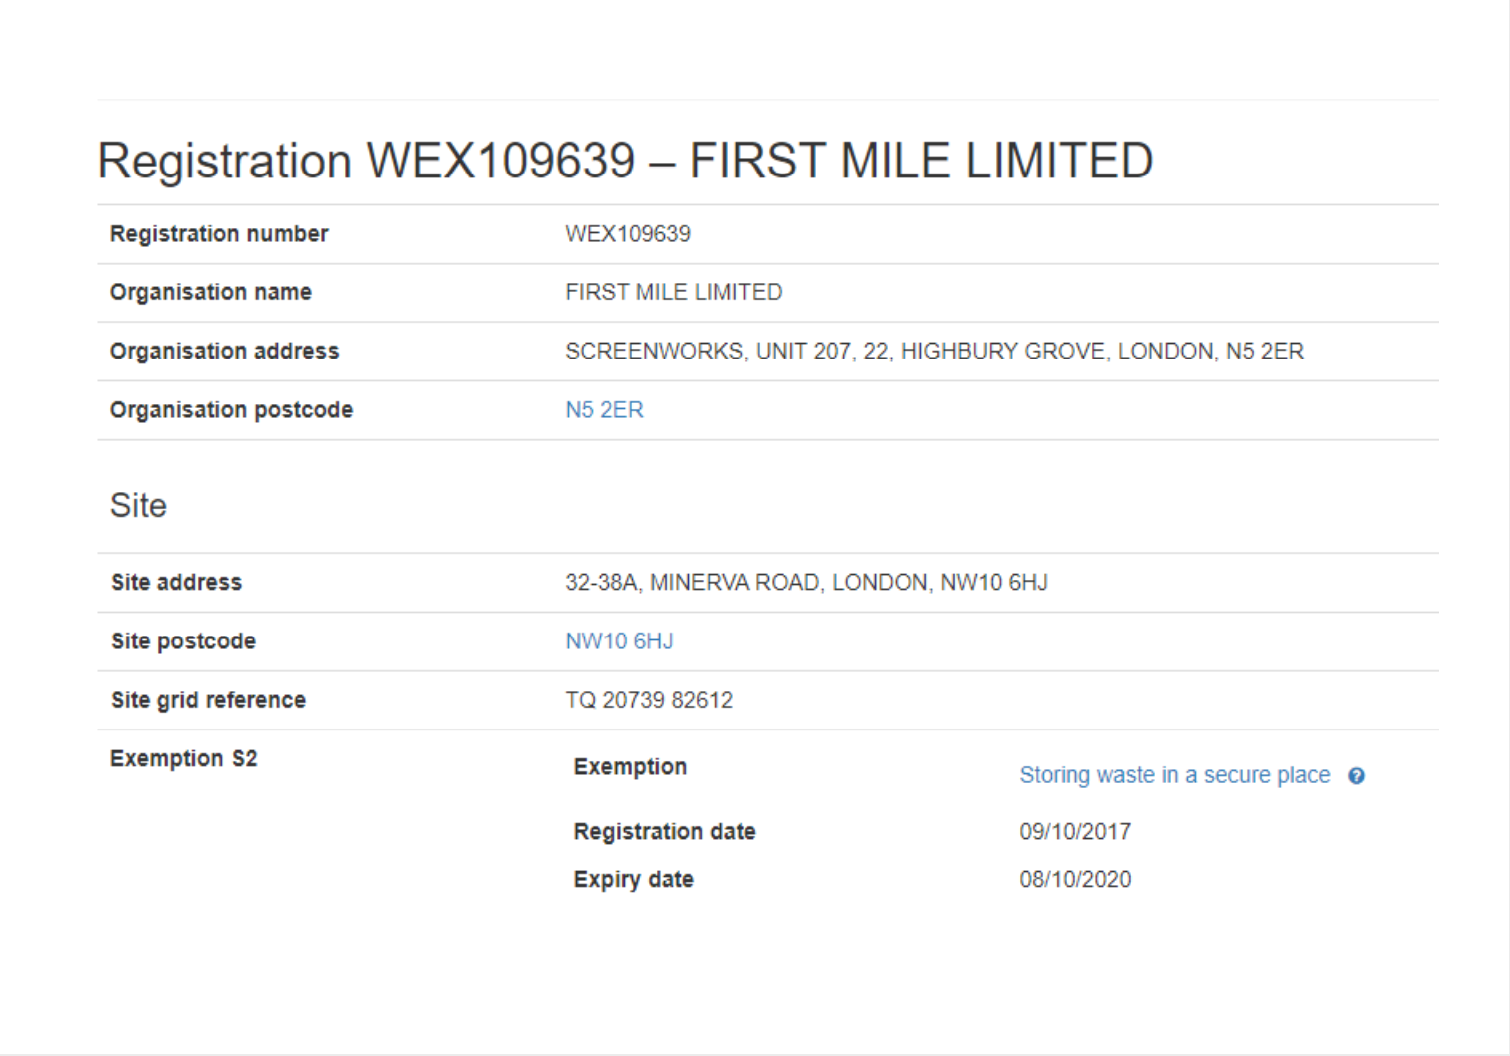Open the Storing waste in a secure place link
Image resolution: width=1510 pixels, height=1056 pixels.
(1174, 775)
